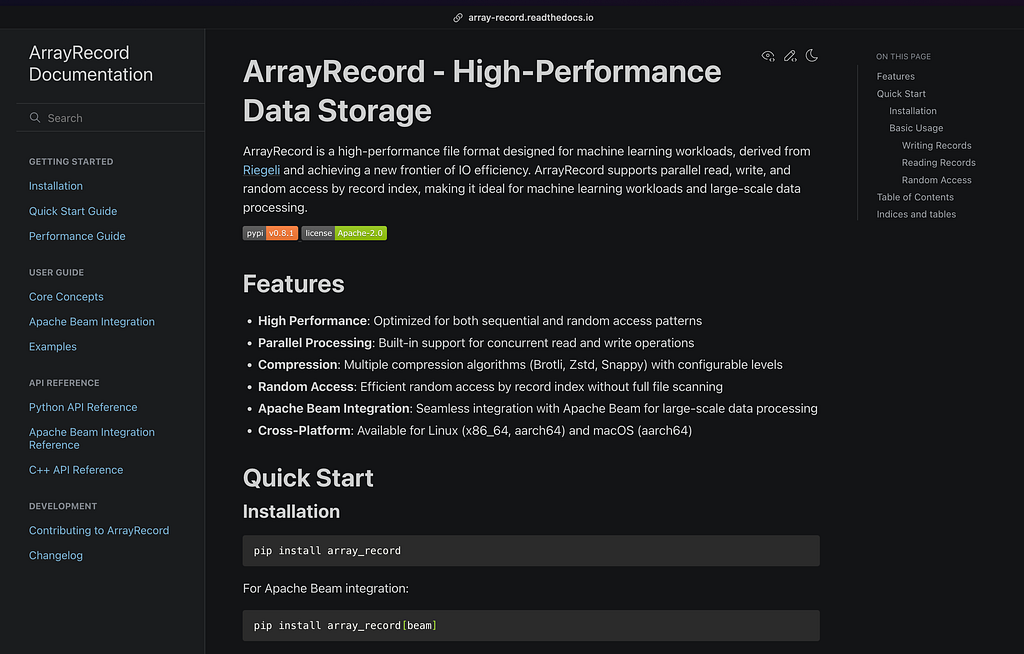Open ArrayRecord Documentation home title
Viewport: 1024px width, 654px height.
[x=91, y=63]
